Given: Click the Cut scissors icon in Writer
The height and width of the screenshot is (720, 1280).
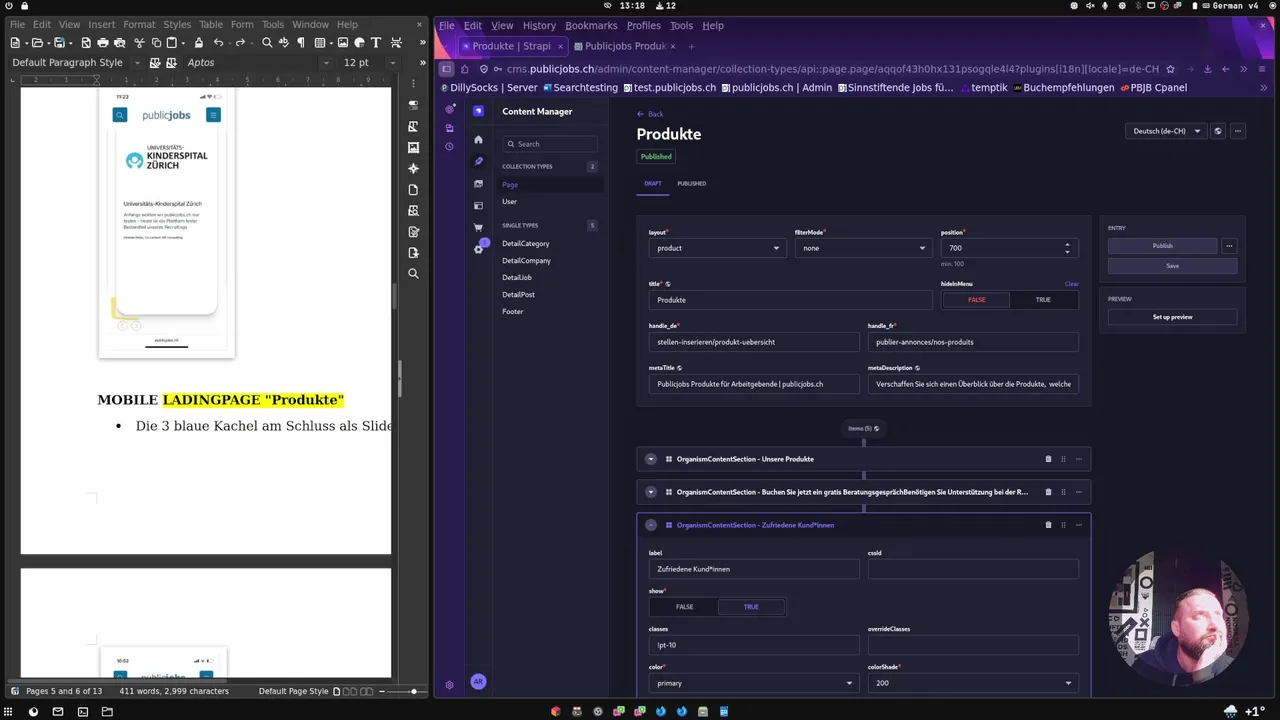Looking at the screenshot, I should [x=140, y=43].
